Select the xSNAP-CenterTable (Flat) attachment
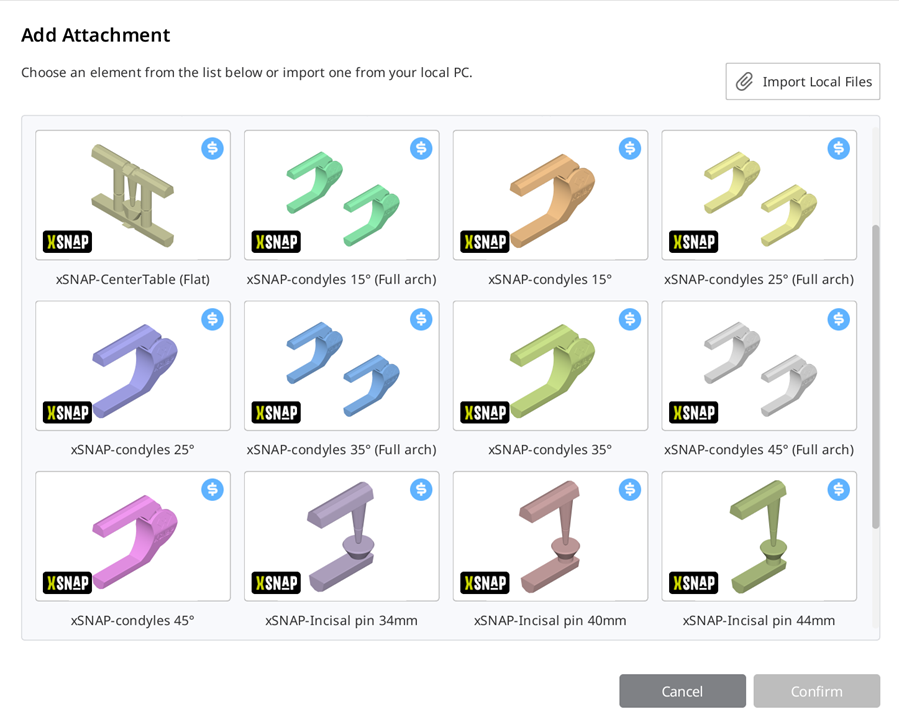The height and width of the screenshot is (727, 899). click(133, 196)
